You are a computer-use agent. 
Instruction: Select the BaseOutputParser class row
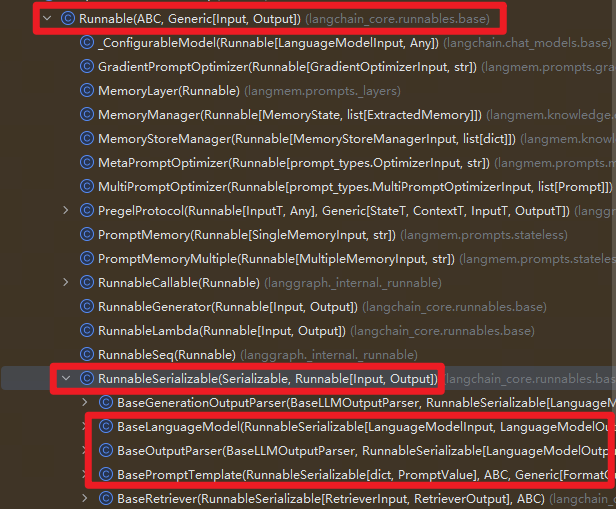coord(308,450)
